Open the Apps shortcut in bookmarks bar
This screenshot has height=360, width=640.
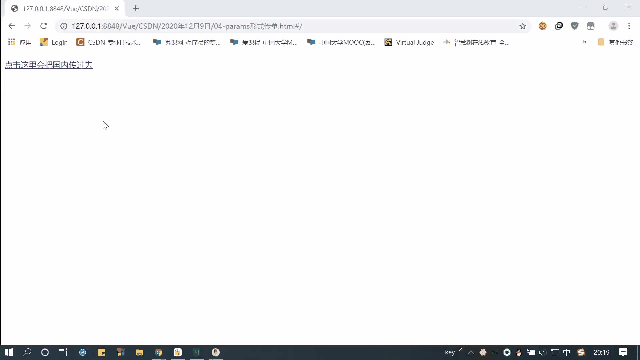(19, 42)
